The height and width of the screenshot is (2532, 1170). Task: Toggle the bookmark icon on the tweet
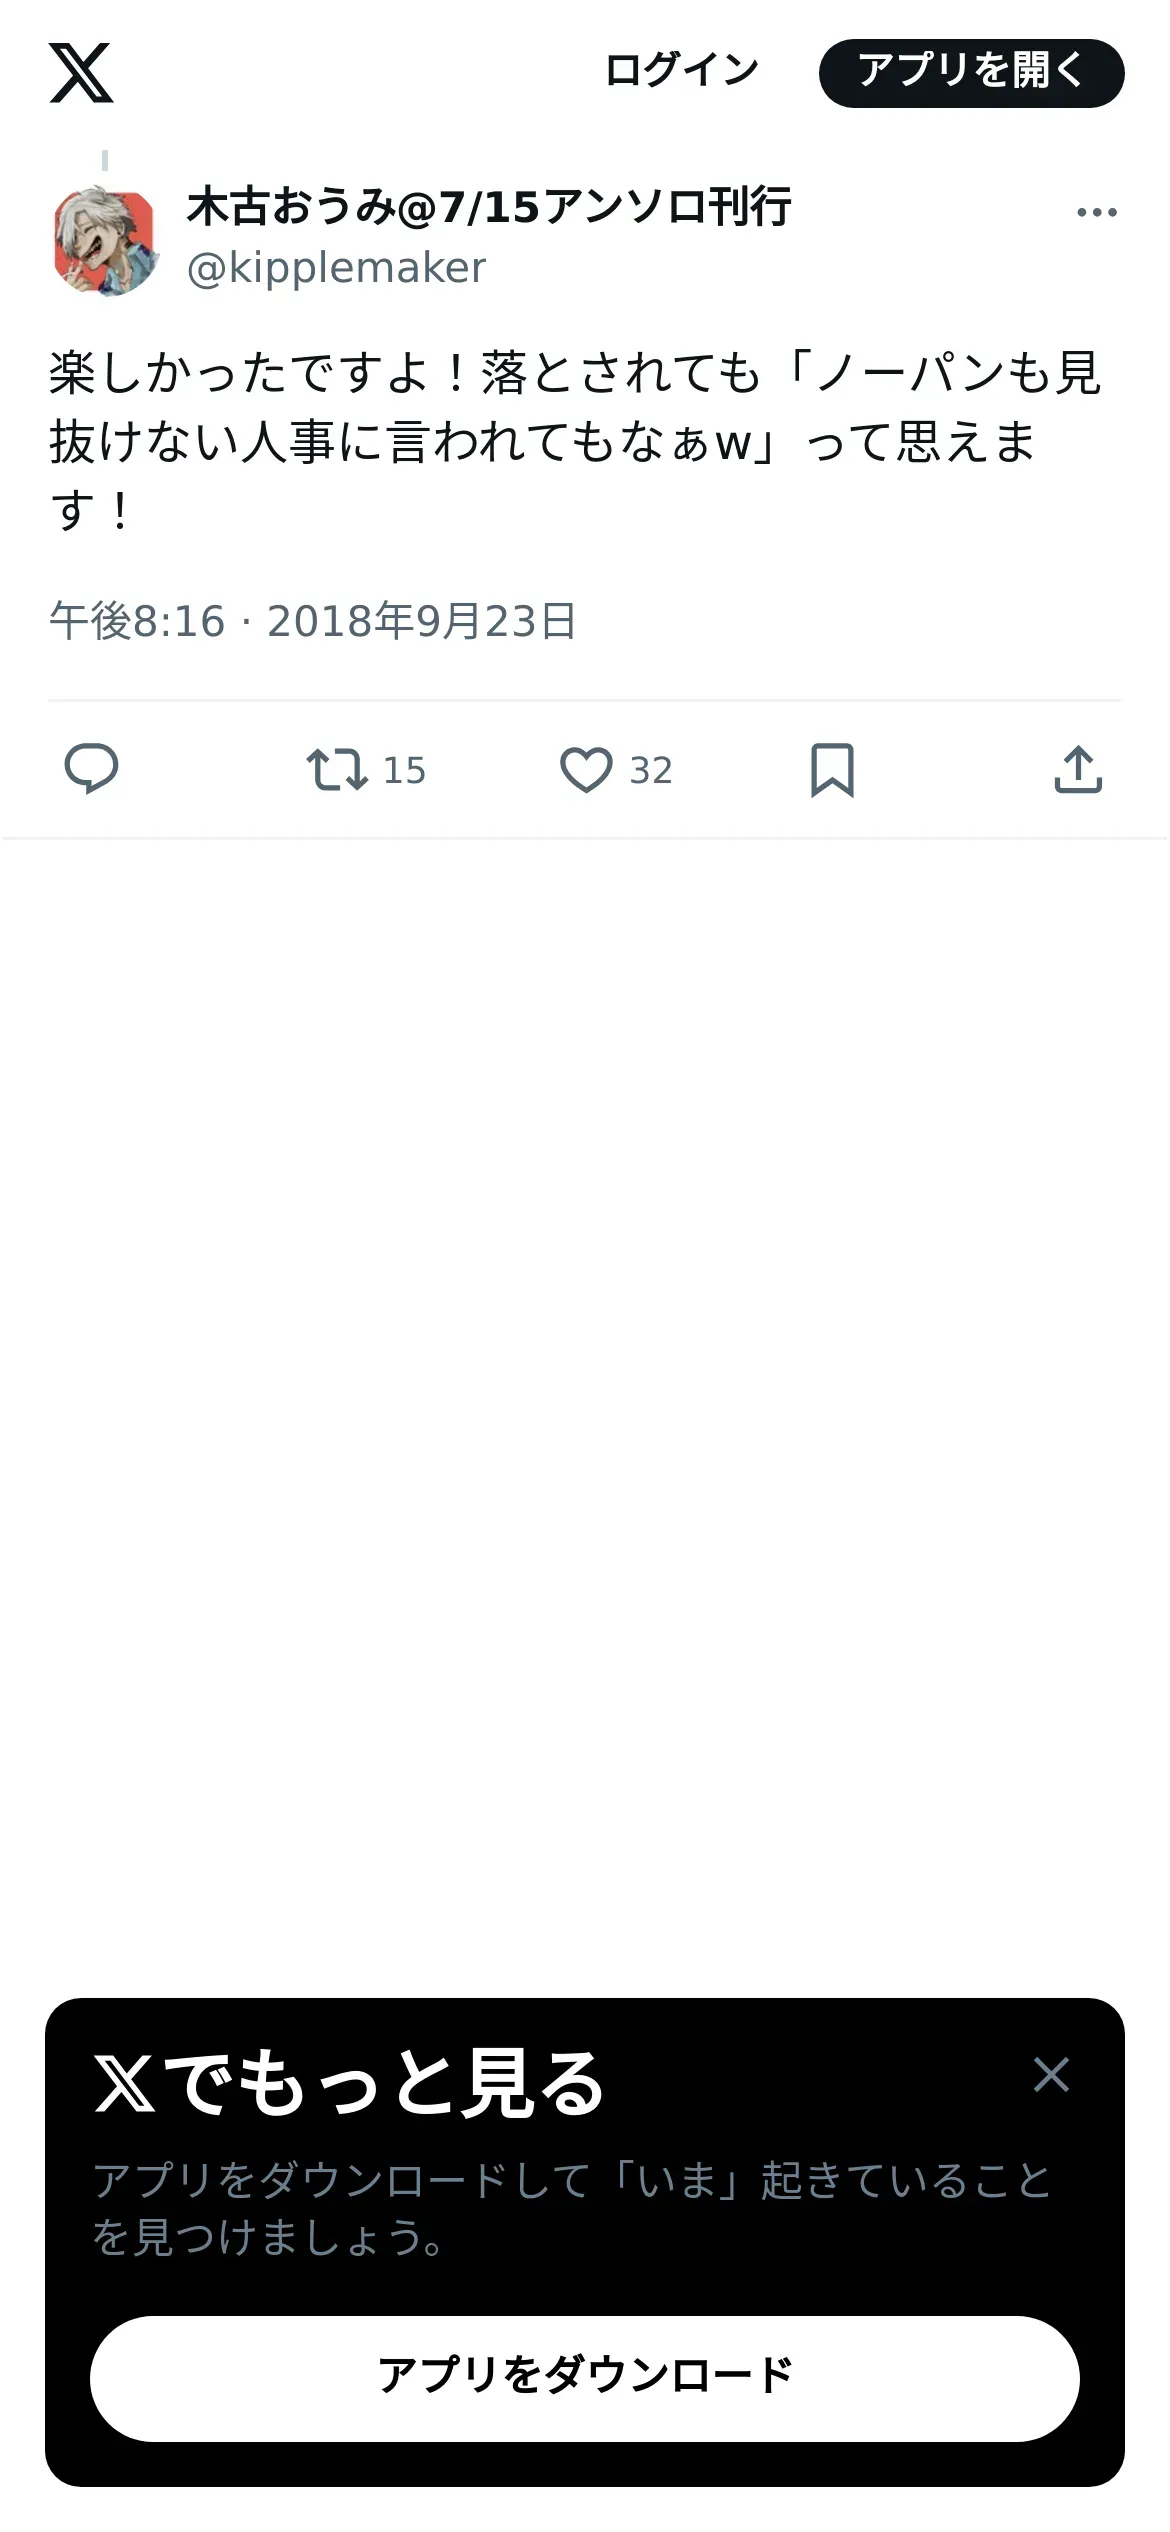pyautogui.click(x=832, y=770)
